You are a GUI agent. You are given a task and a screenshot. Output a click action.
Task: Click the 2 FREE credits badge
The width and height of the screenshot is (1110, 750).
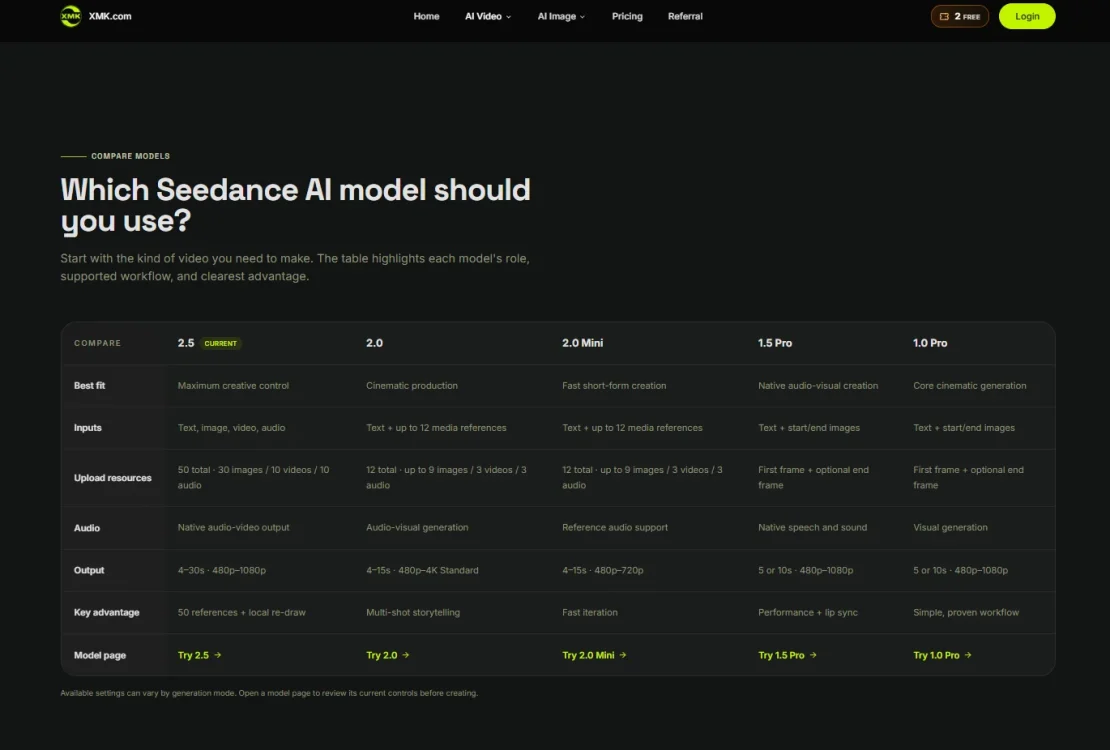point(959,16)
